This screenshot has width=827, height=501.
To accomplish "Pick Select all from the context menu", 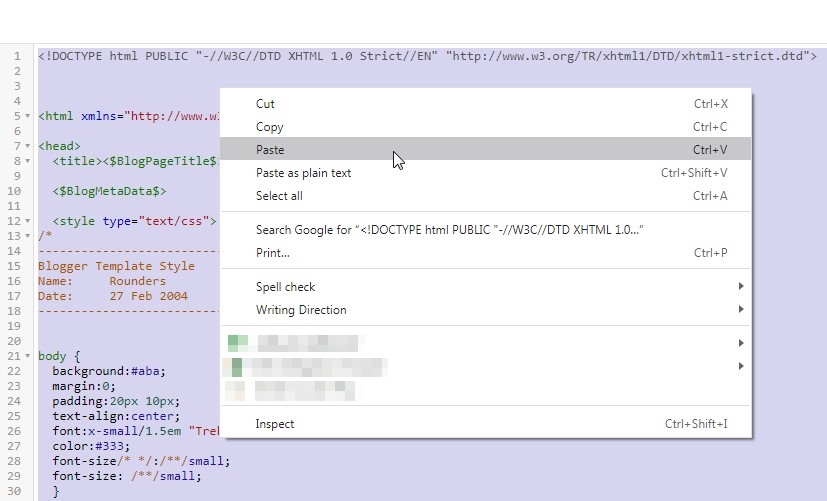I will point(279,196).
